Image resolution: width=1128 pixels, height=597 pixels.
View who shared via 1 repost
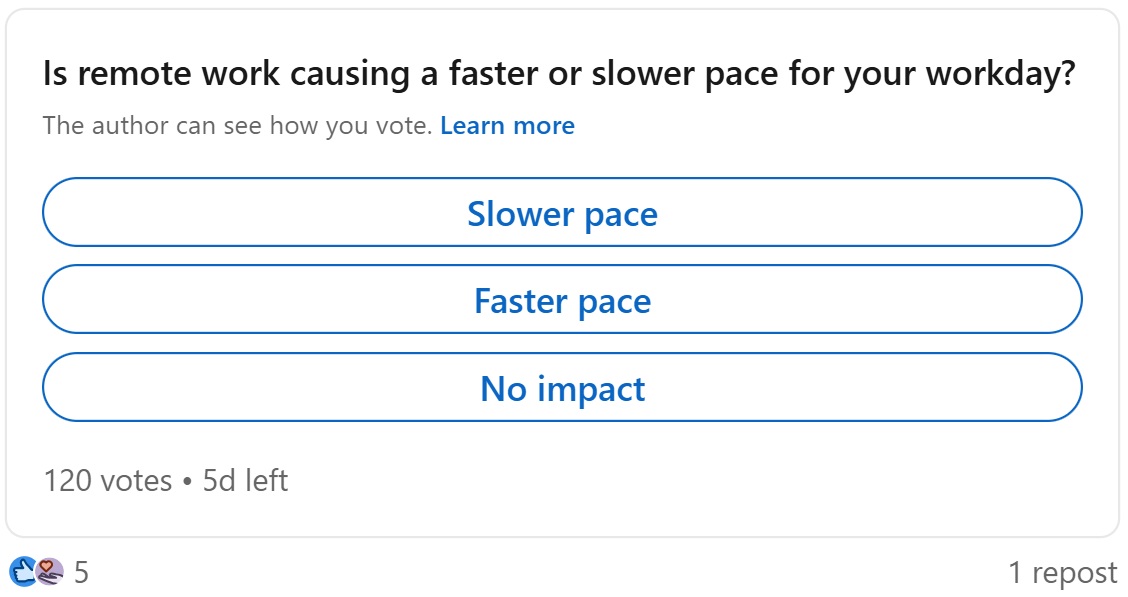[x=1064, y=572]
